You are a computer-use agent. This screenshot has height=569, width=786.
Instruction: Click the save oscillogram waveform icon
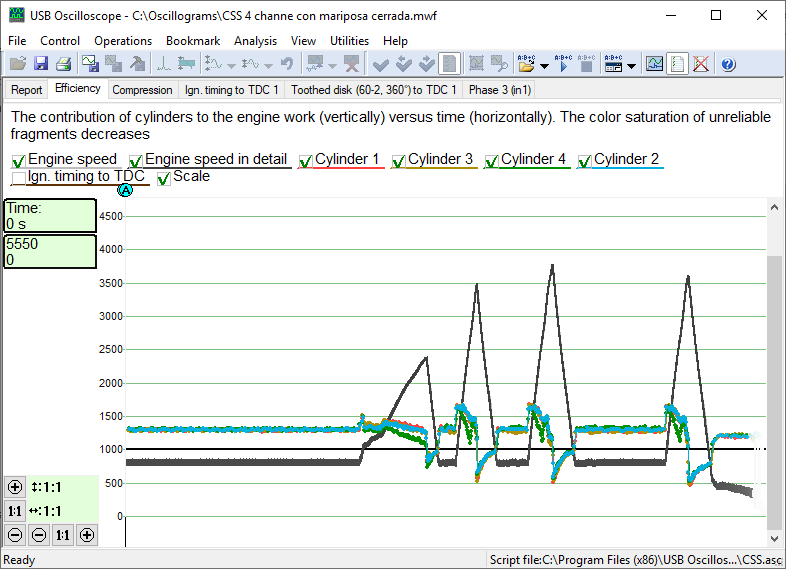(x=91, y=64)
